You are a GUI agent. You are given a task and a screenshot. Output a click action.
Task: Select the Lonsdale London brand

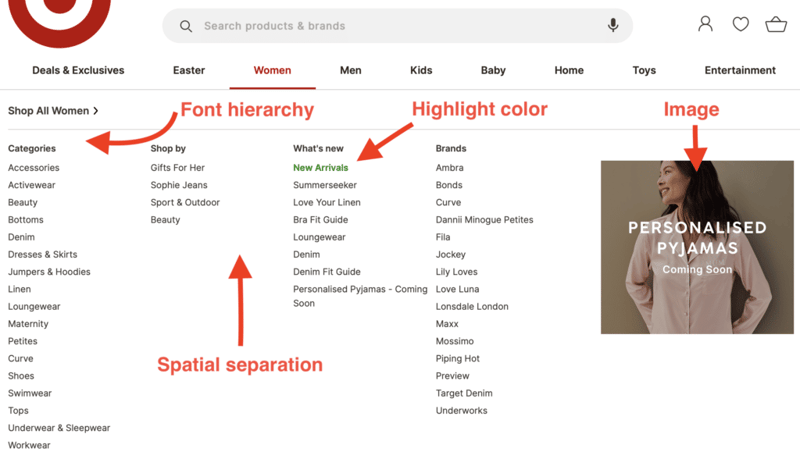[472, 307]
